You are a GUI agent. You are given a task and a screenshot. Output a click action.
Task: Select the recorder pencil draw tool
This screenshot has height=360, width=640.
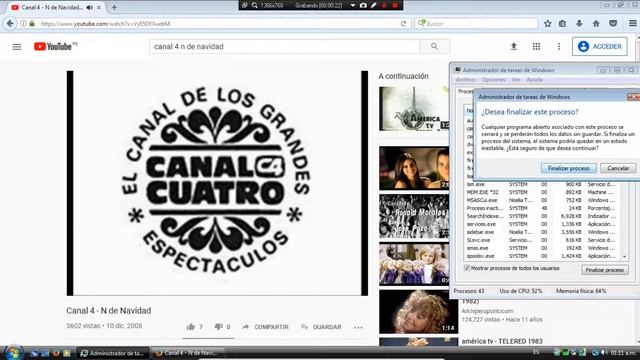click(x=373, y=5)
